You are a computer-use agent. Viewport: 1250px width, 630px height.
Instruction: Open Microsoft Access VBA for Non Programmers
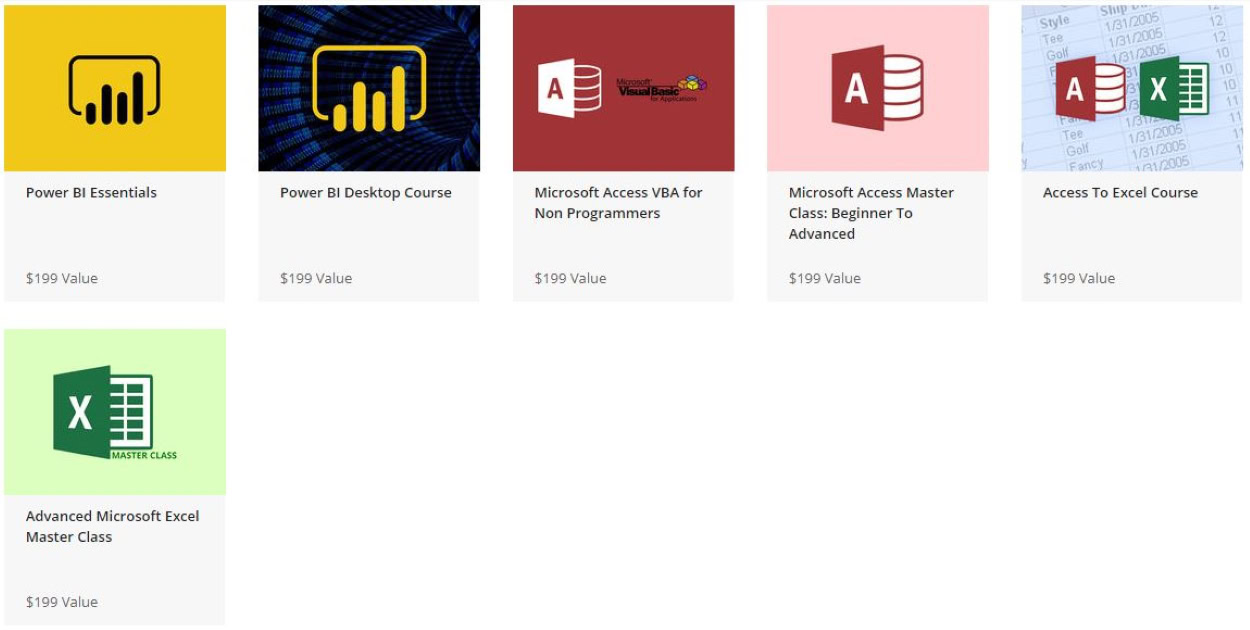tap(617, 202)
